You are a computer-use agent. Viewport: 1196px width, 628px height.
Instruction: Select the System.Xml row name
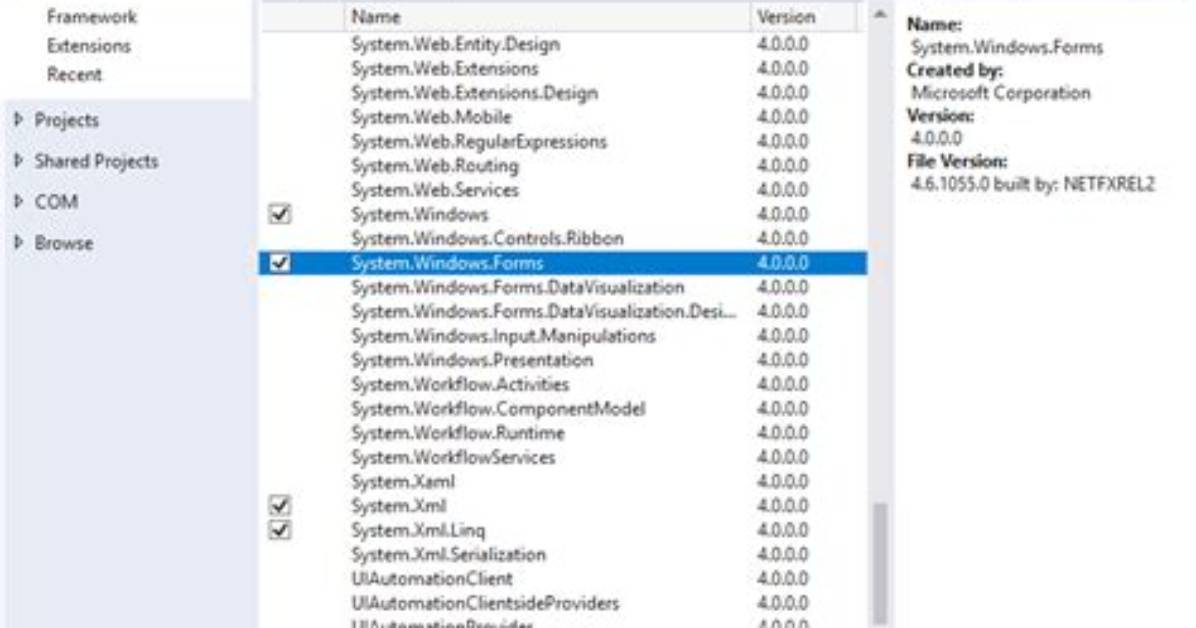coord(398,506)
